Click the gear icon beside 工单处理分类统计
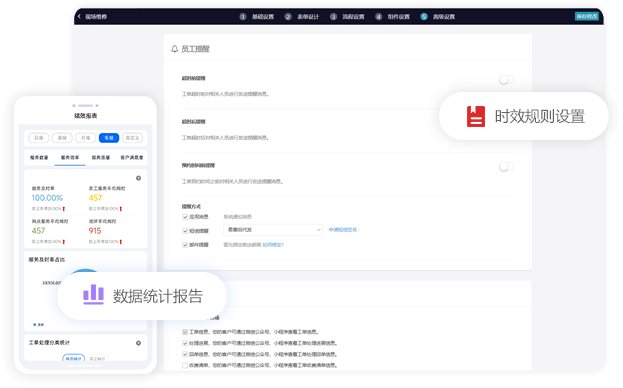Image resolution: width=623 pixels, height=388 pixels. (x=138, y=343)
